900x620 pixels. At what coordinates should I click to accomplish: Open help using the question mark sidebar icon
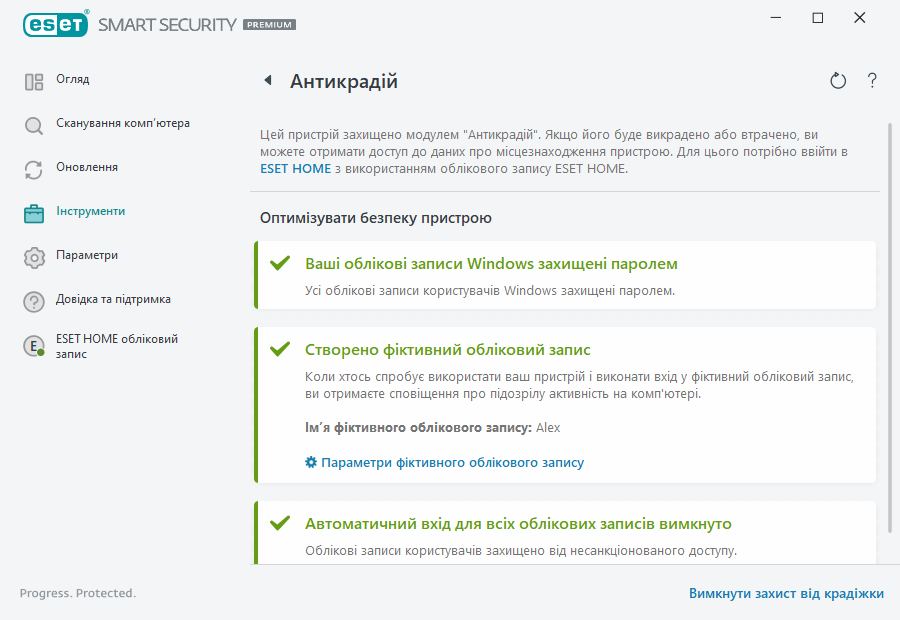pos(33,299)
